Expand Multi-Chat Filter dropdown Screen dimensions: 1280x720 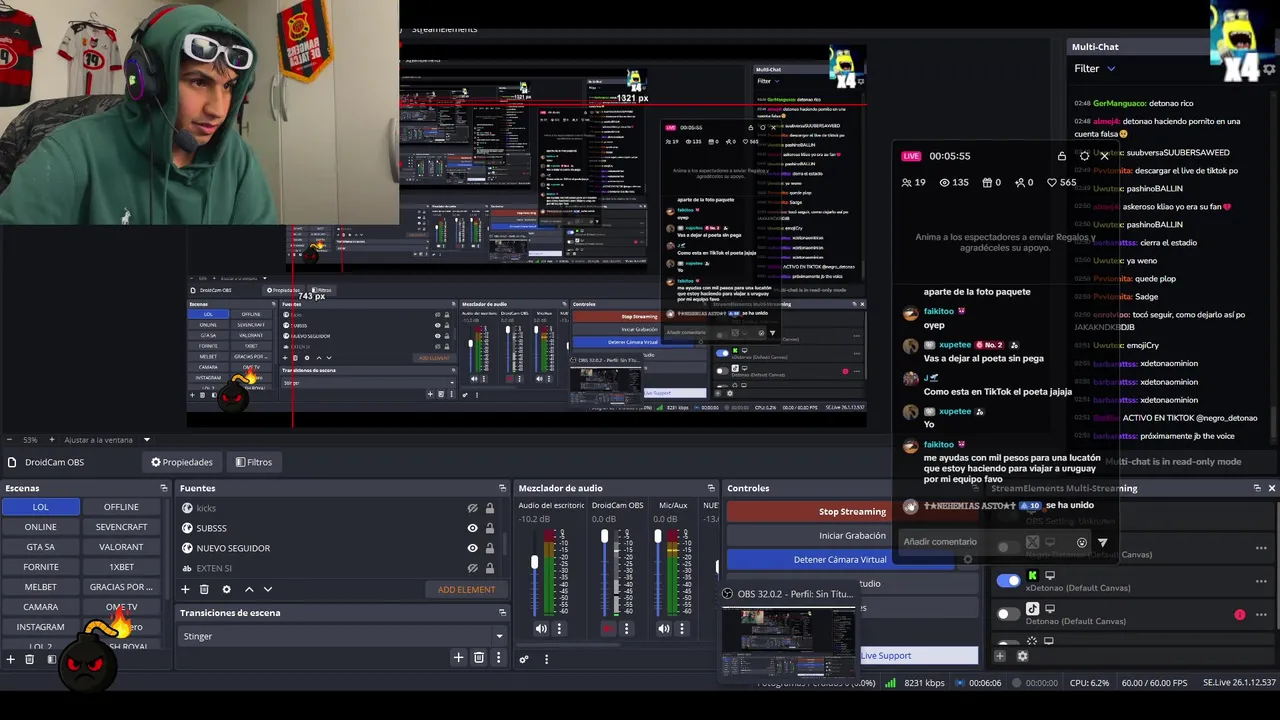pos(1095,68)
